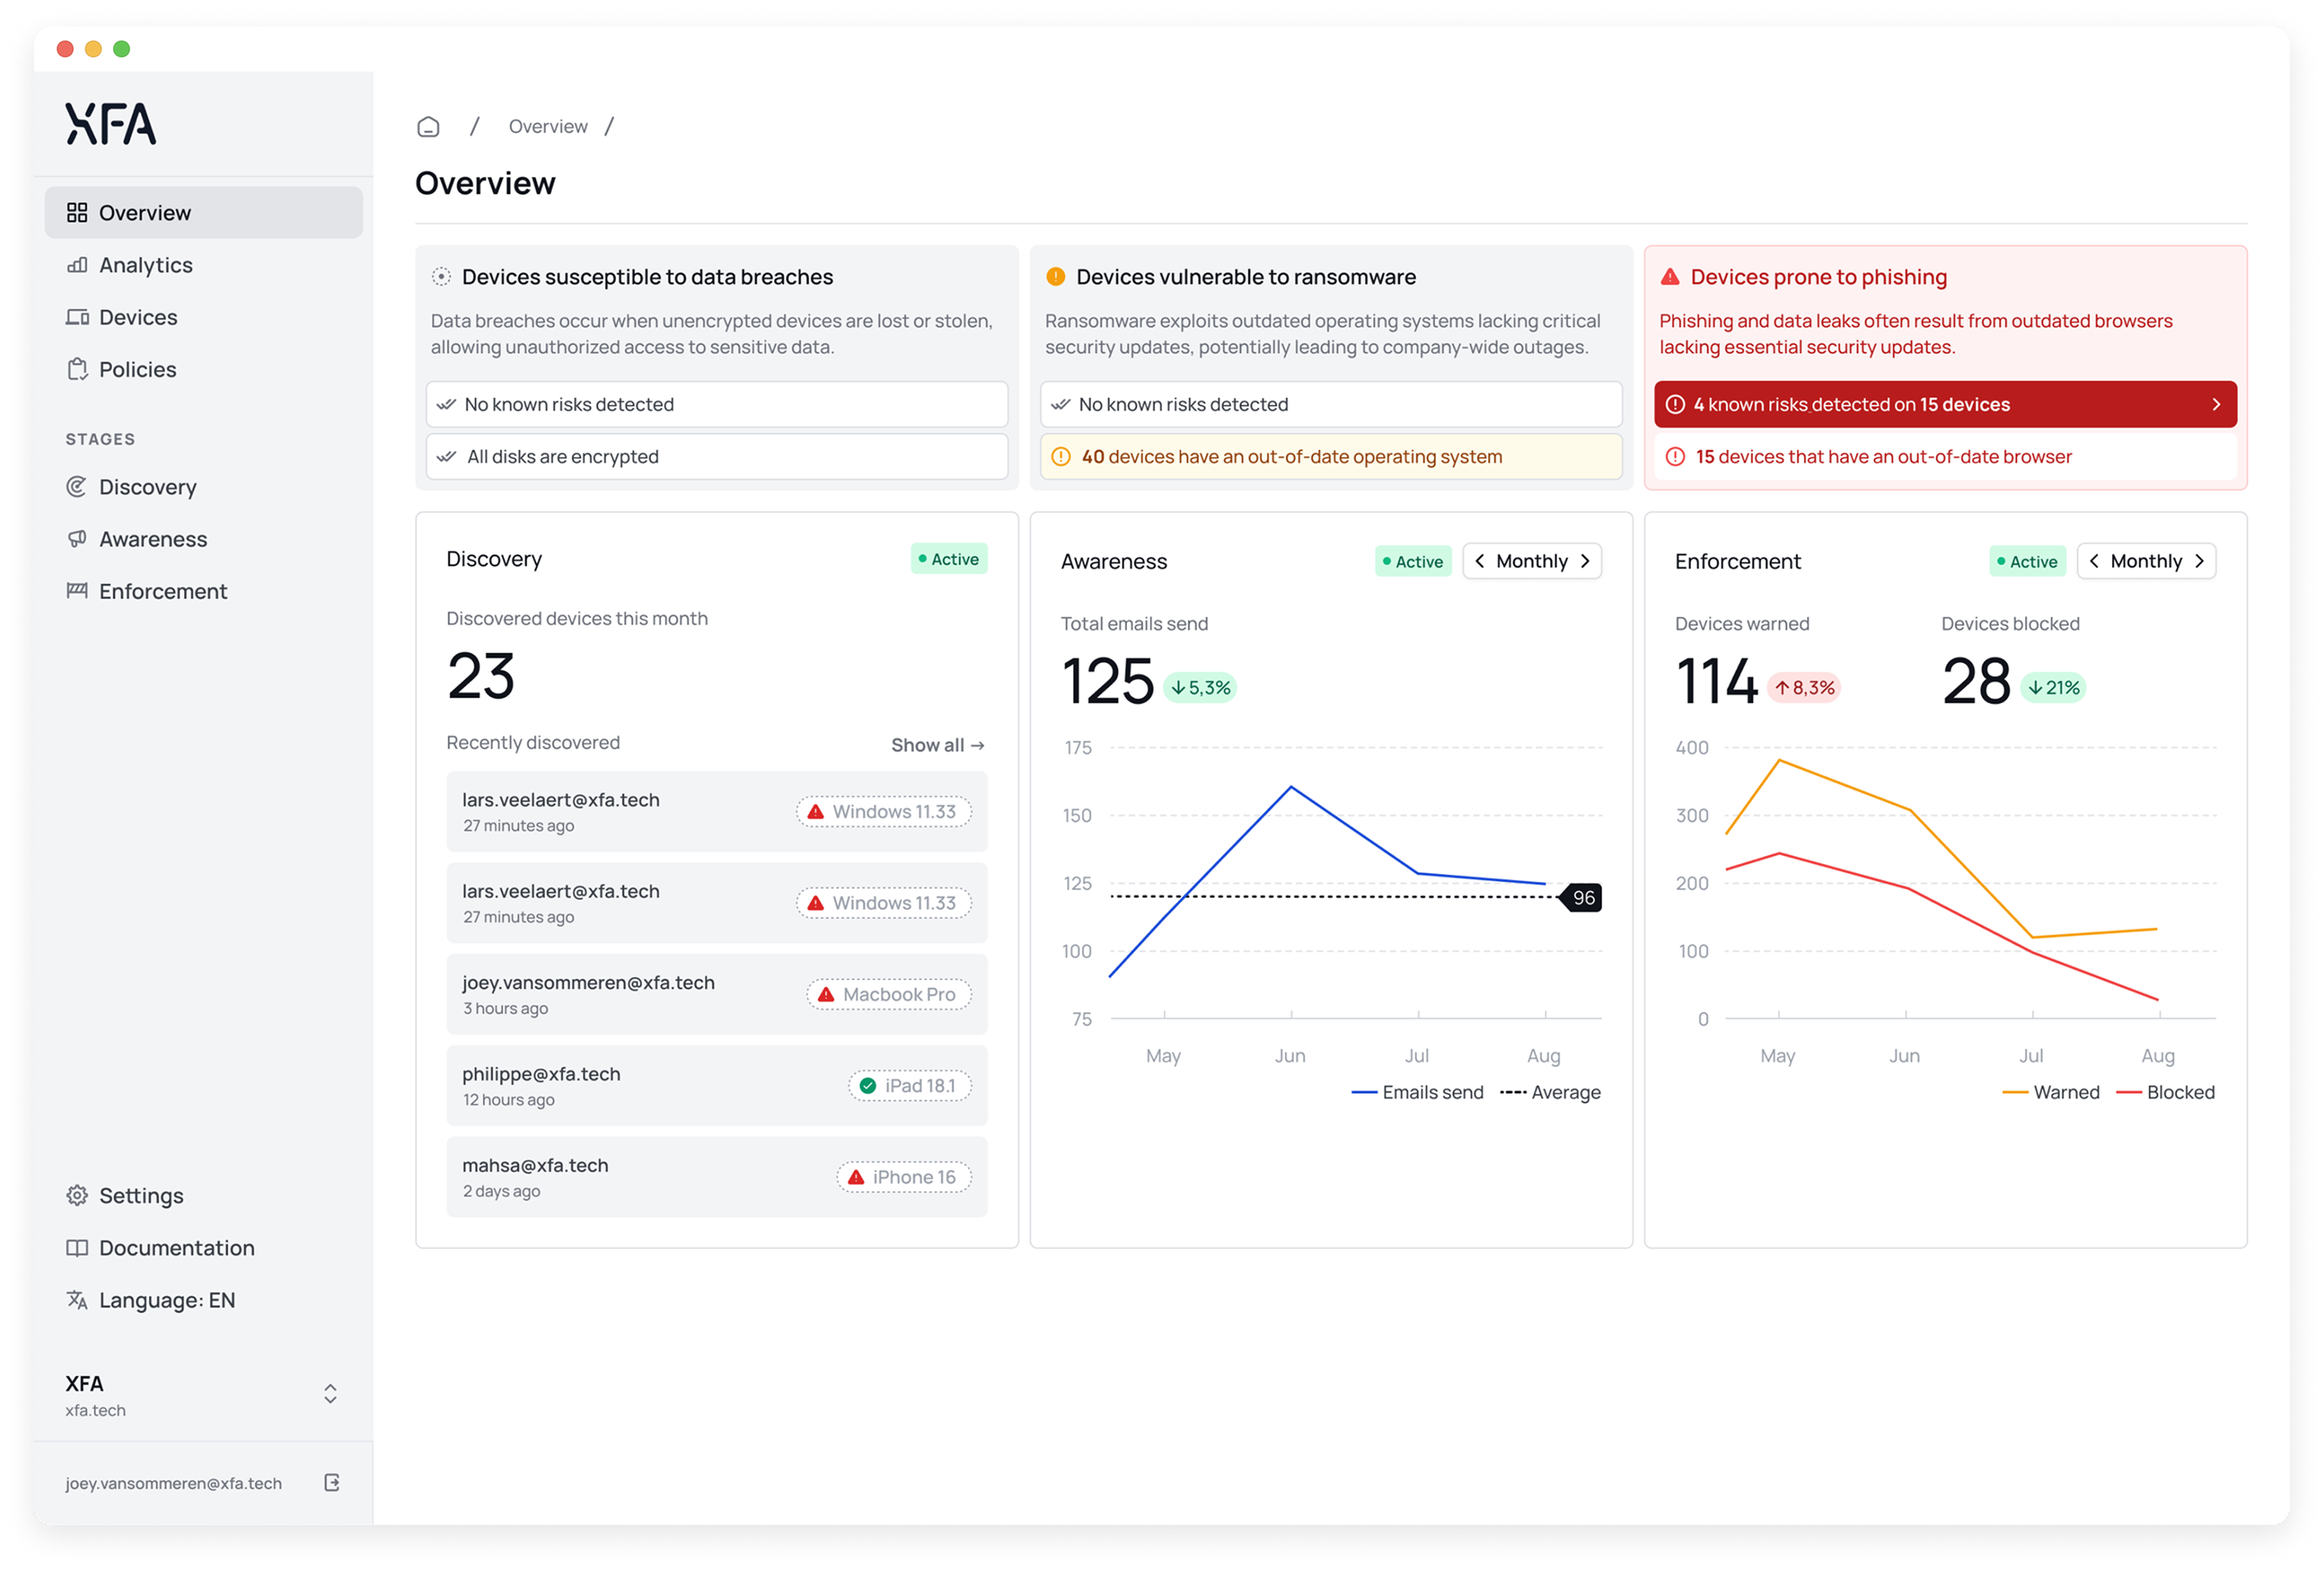
Task: Select Language EN switcher
Action: (x=168, y=1300)
